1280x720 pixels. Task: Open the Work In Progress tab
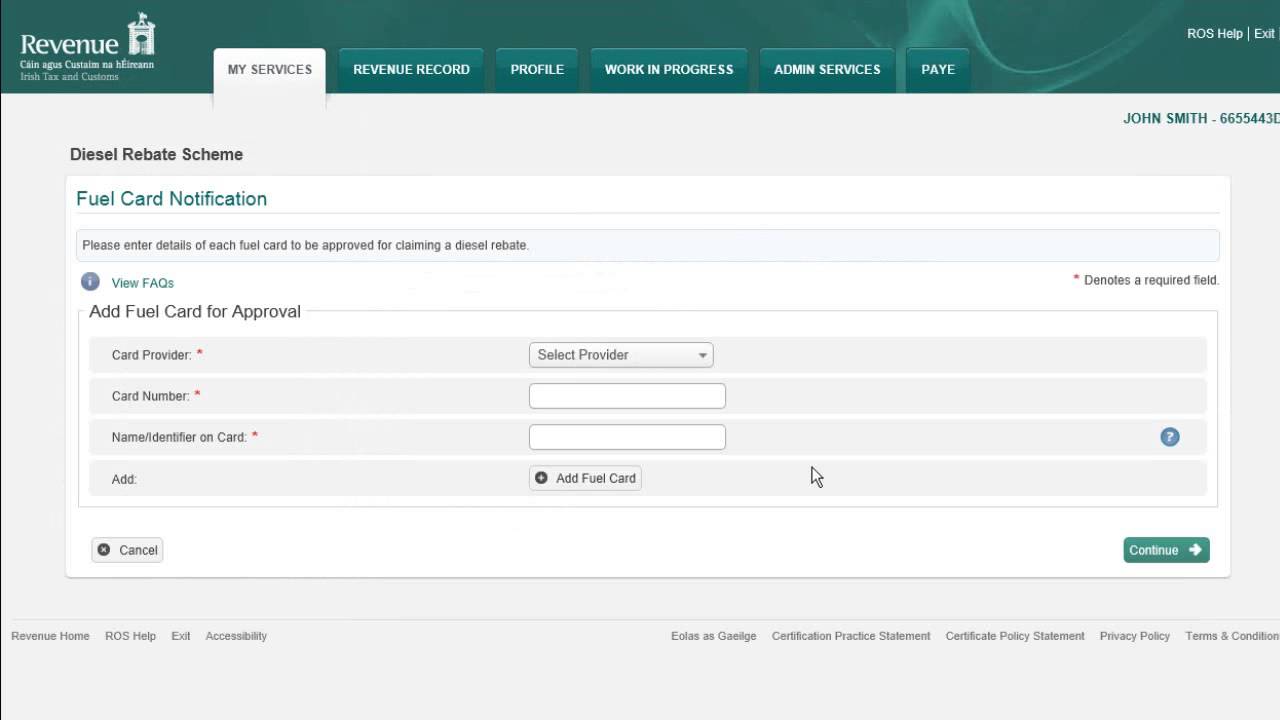tap(669, 70)
